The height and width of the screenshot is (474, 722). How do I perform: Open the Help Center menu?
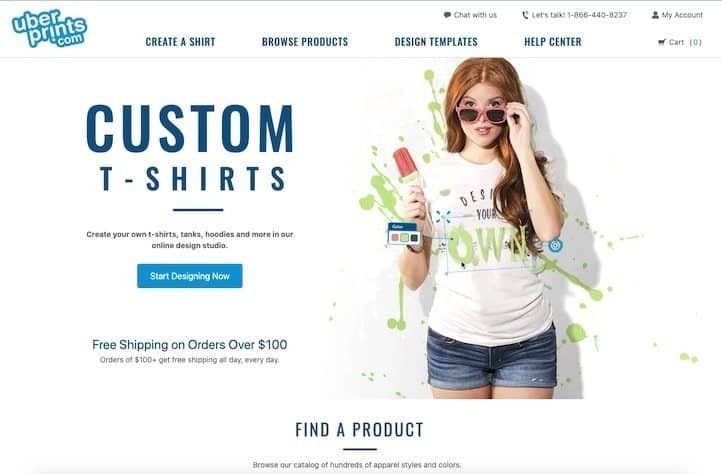(x=553, y=42)
